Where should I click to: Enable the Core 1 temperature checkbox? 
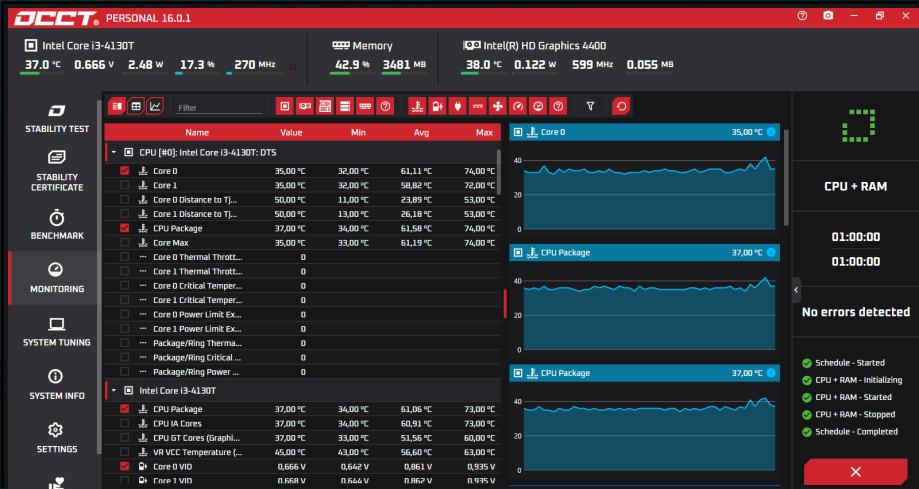point(125,185)
